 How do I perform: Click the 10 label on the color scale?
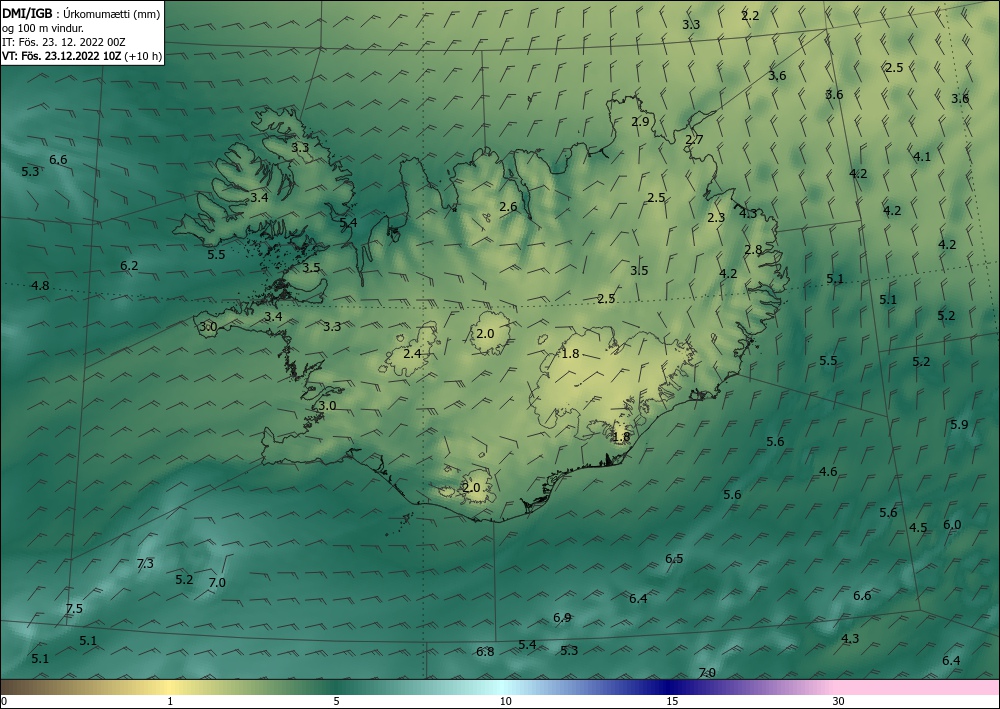[x=505, y=702]
